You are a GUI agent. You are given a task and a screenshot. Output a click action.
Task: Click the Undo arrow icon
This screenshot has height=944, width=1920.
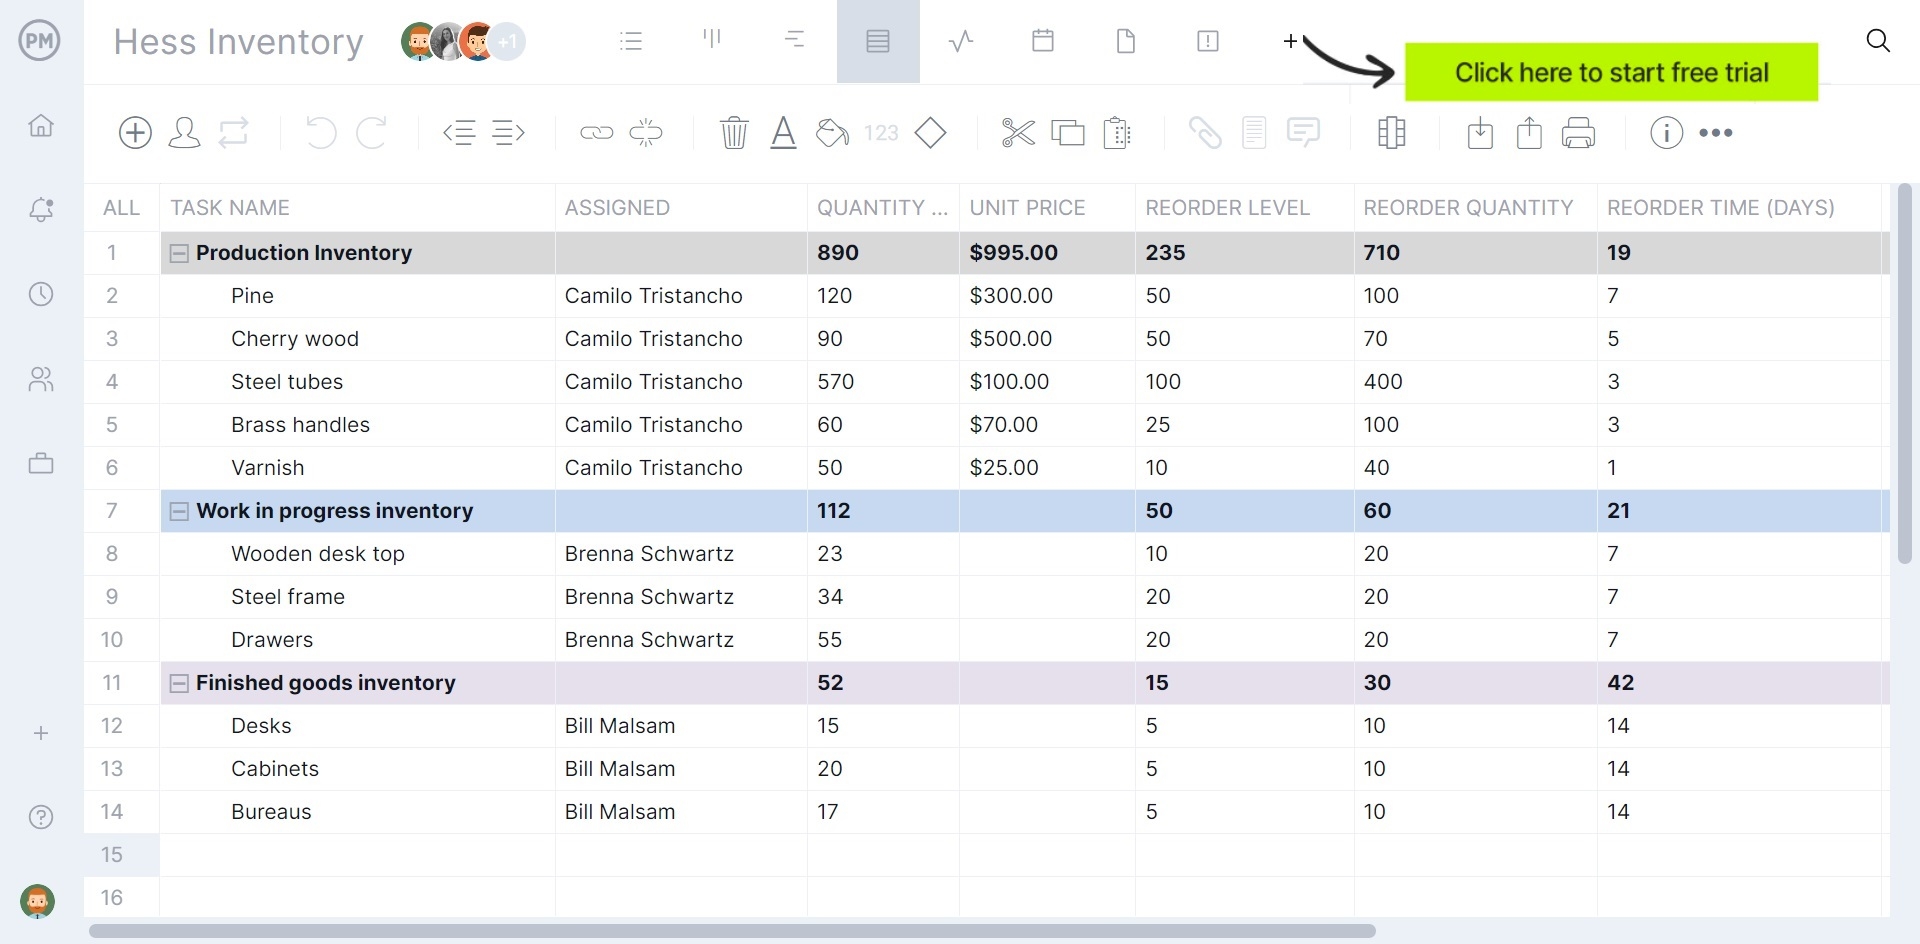click(320, 132)
